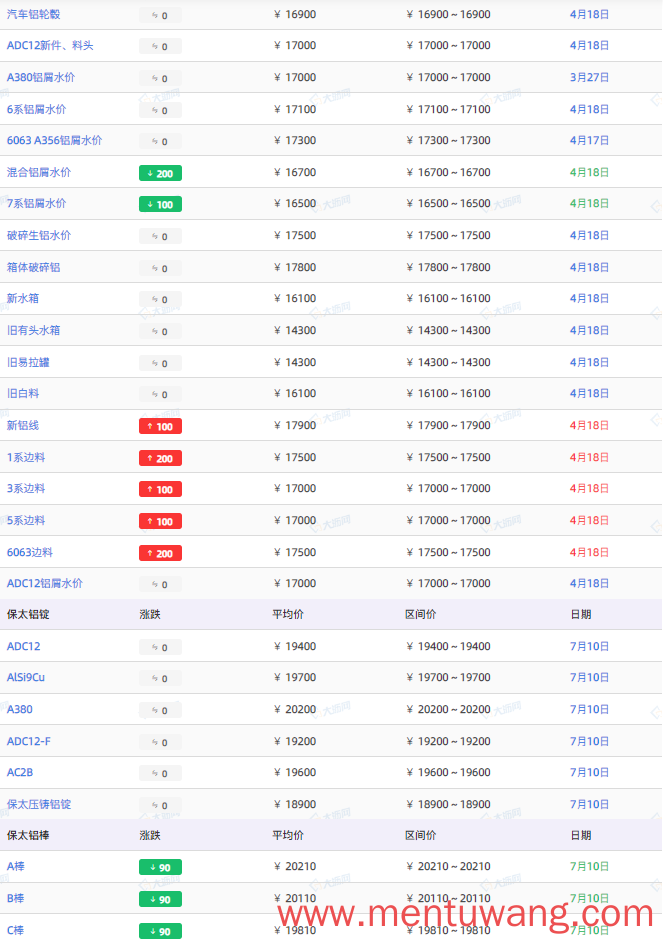Click the 日期 column header under 保太铝棒
663x944 pixels.
(581, 836)
